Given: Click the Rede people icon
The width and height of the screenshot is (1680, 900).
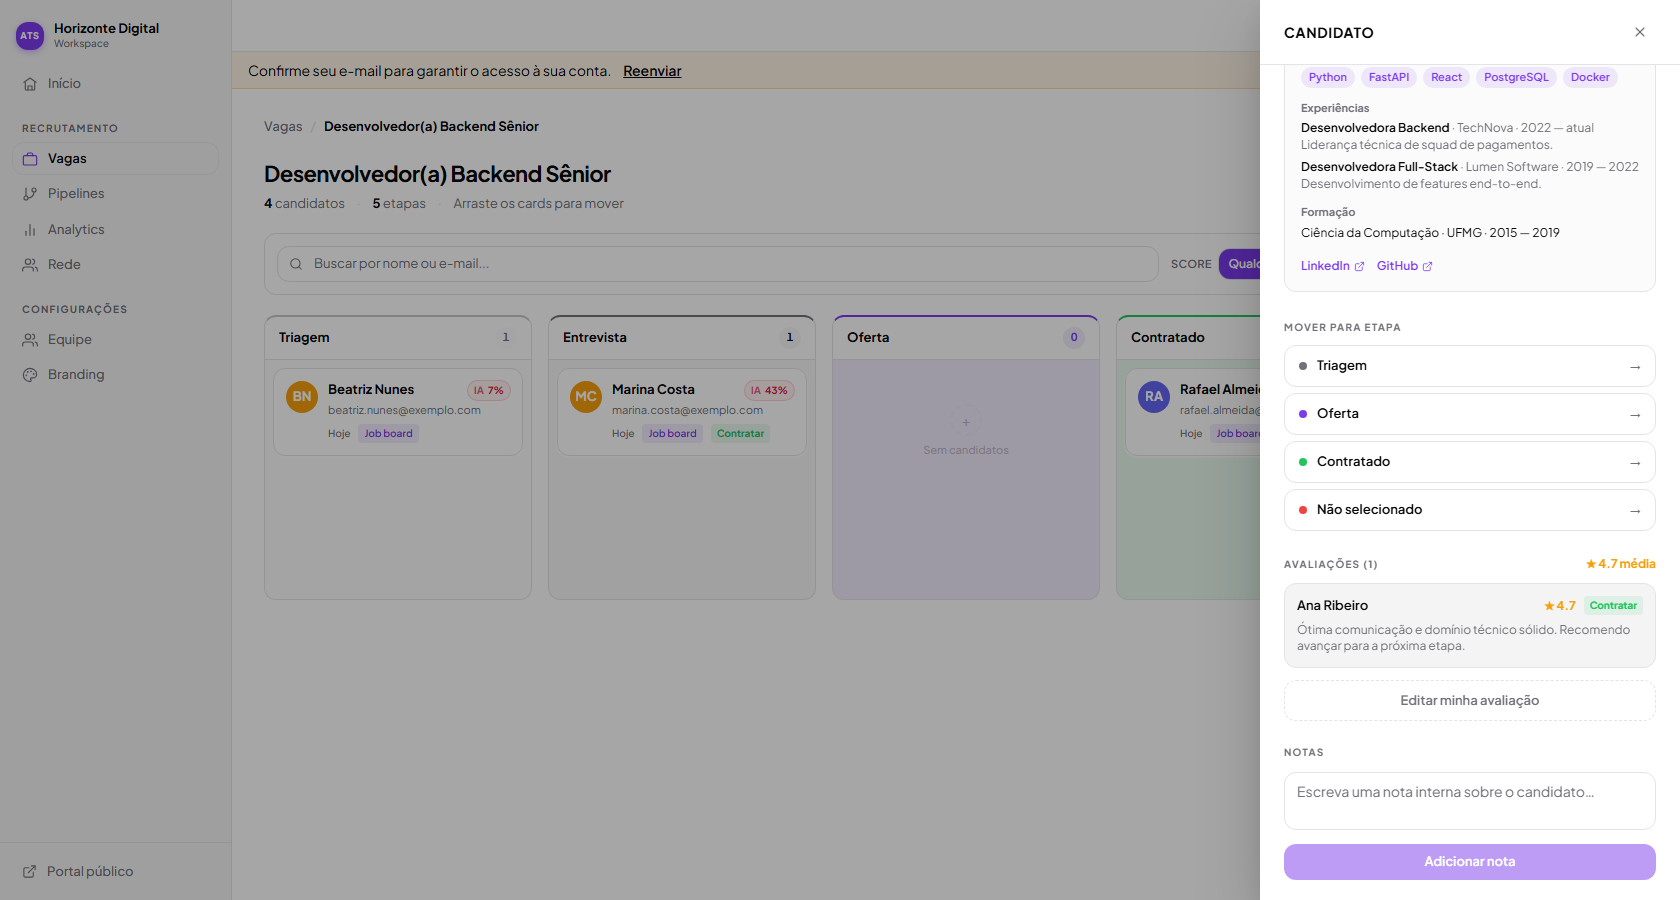Looking at the screenshot, I should tap(30, 265).
